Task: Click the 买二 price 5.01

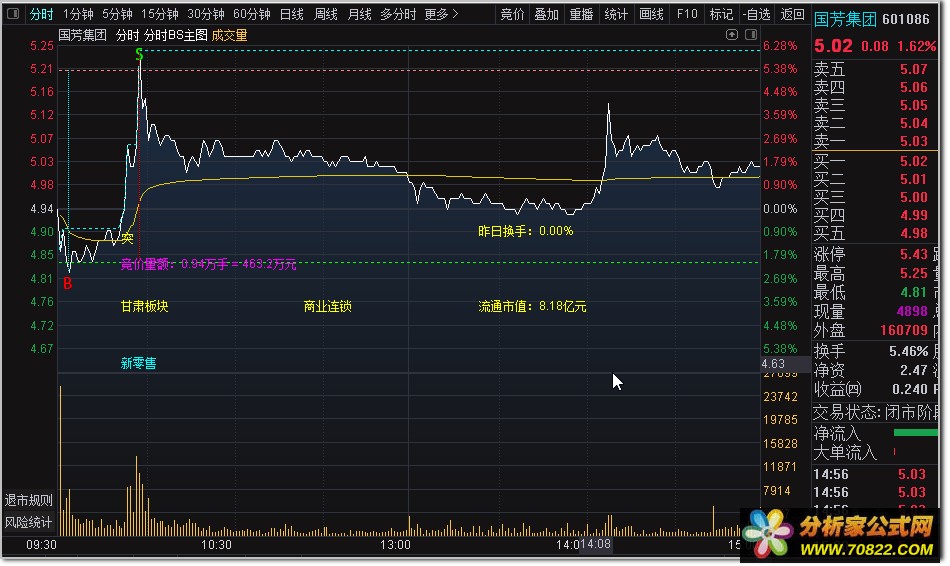Action: (914, 179)
